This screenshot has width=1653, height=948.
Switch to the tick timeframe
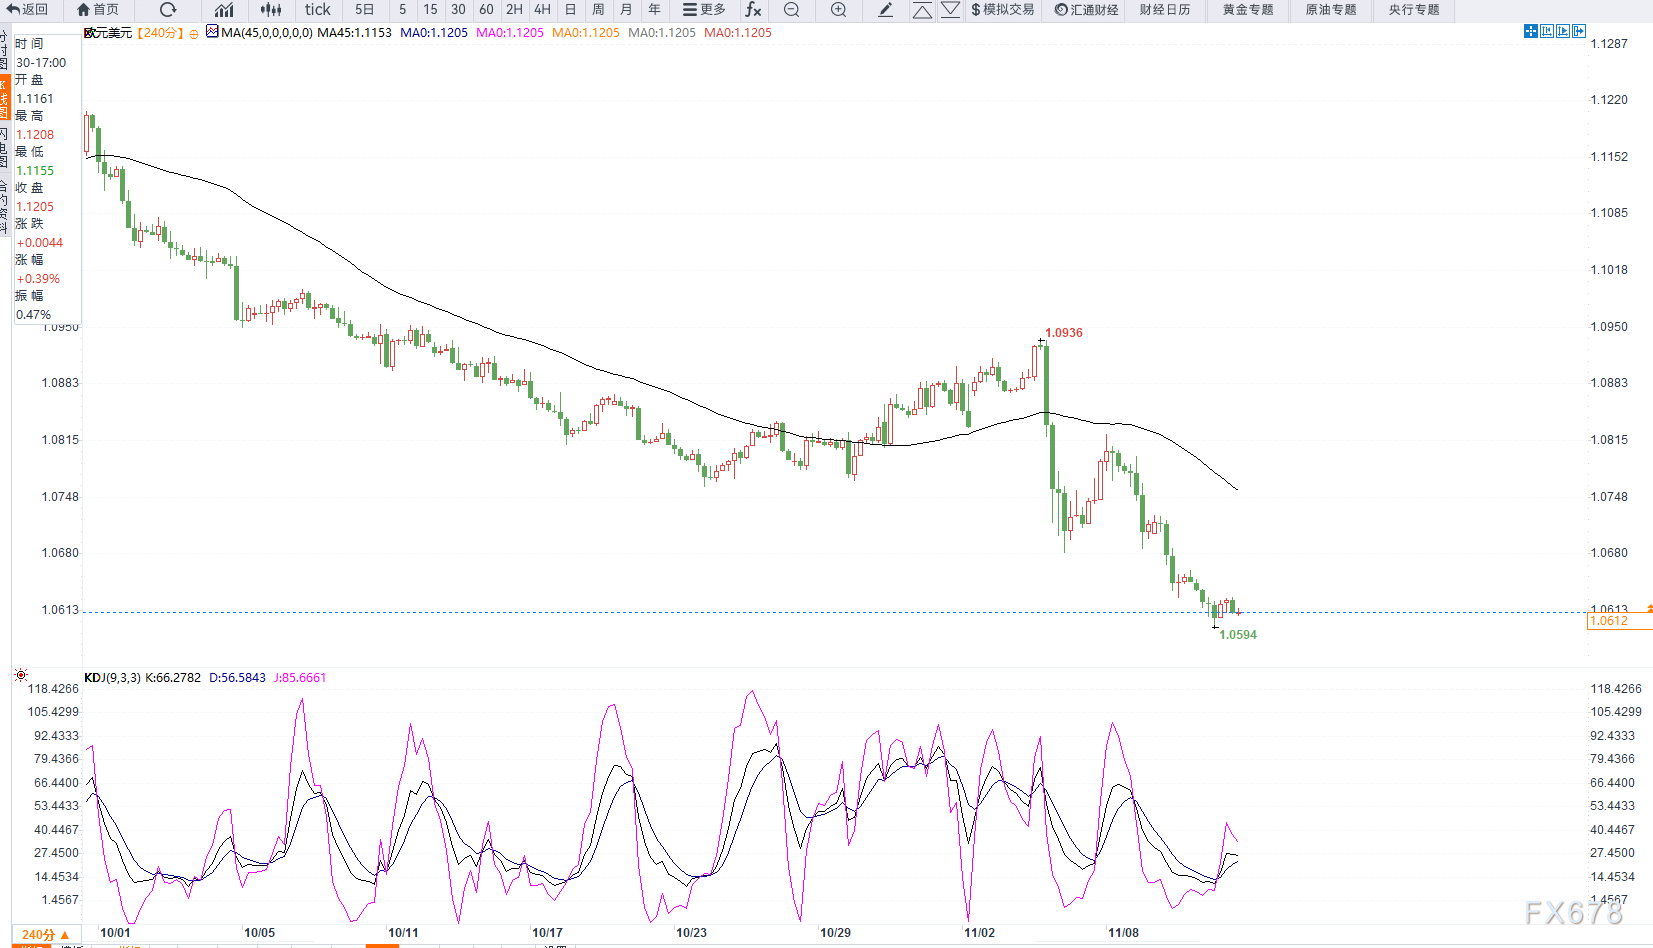click(x=317, y=10)
